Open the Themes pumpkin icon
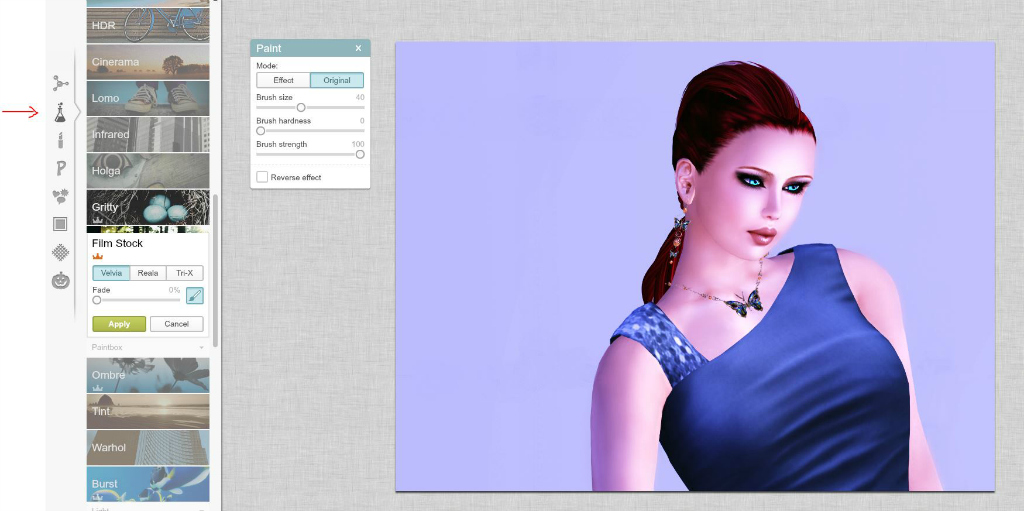Screen dimensions: 1024x511 click(60, 280)
